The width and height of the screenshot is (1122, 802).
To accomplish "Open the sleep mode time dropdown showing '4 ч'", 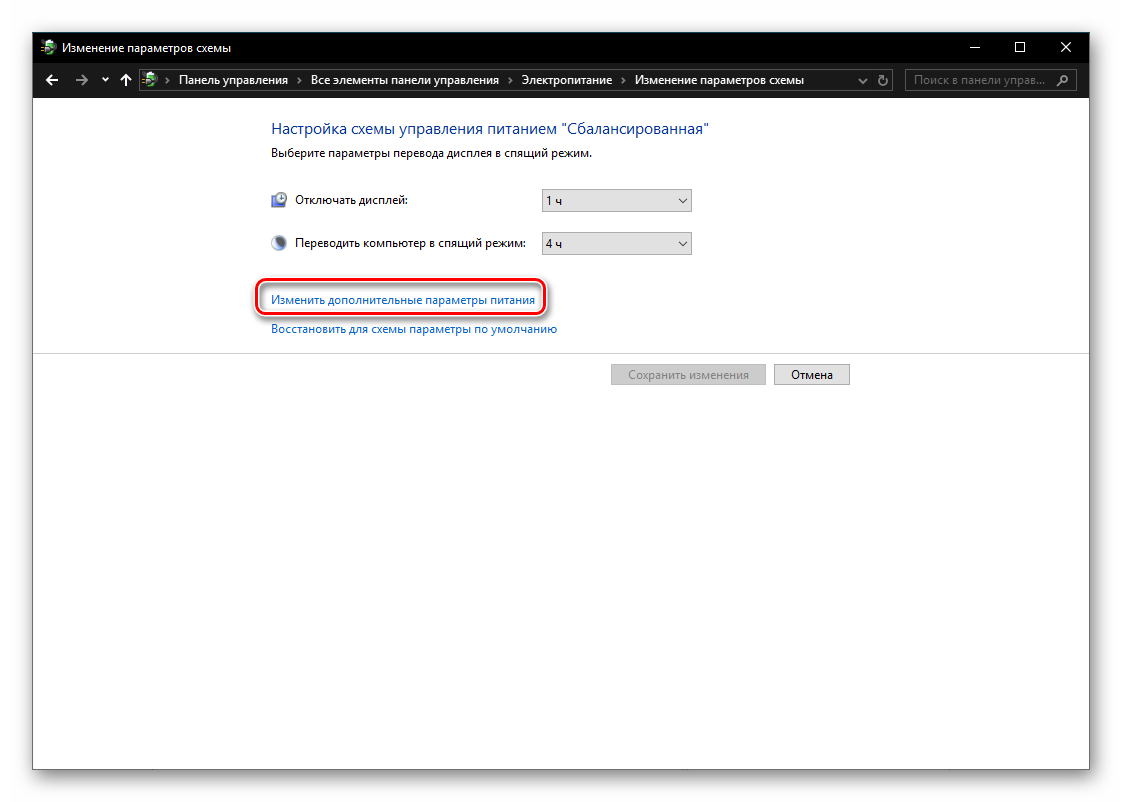I will coord(616,243).
